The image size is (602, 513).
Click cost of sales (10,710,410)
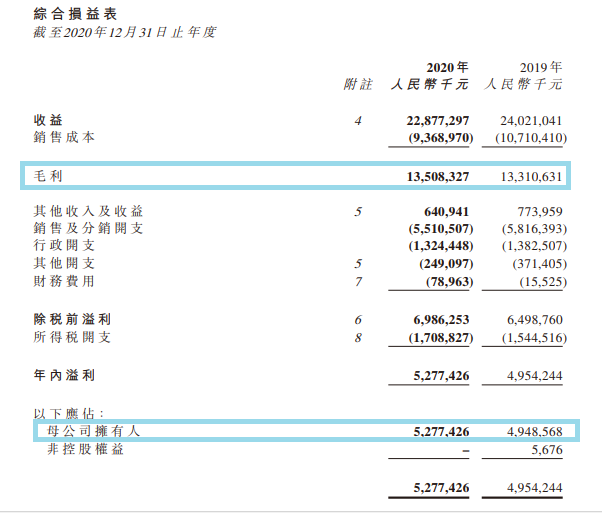531,138
